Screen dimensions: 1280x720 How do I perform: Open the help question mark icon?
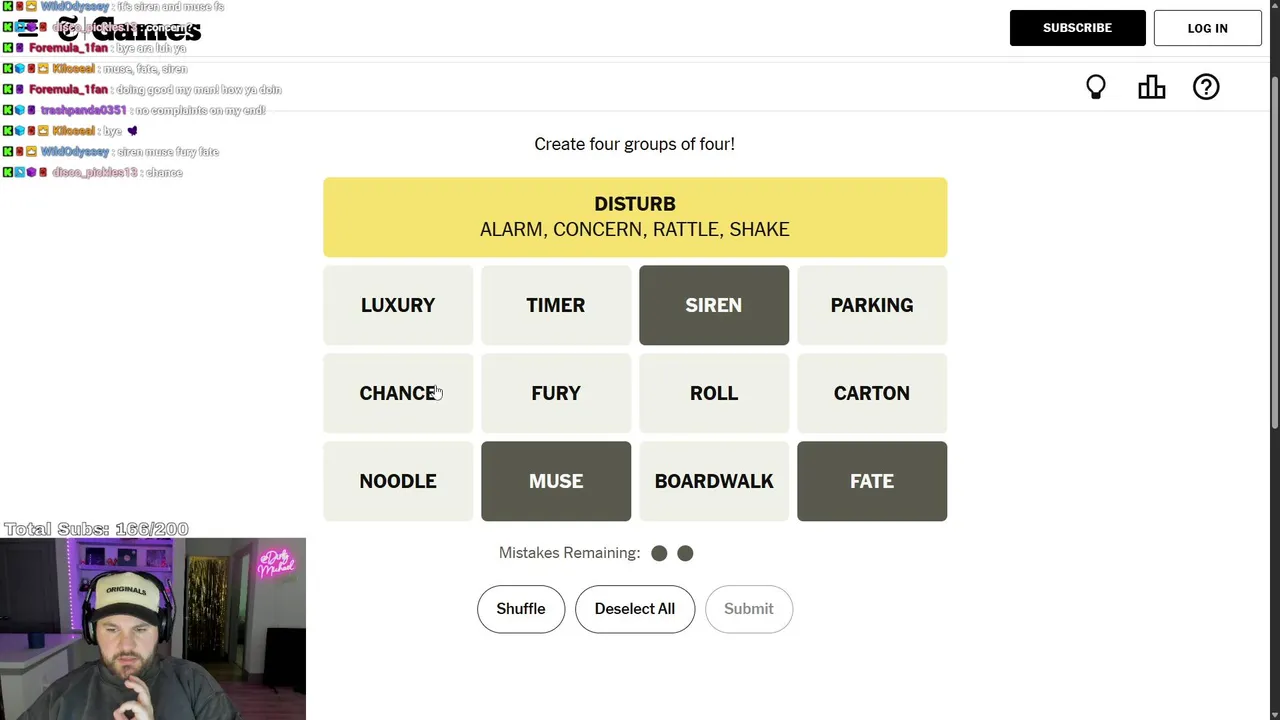click(x=1206, y=88)
